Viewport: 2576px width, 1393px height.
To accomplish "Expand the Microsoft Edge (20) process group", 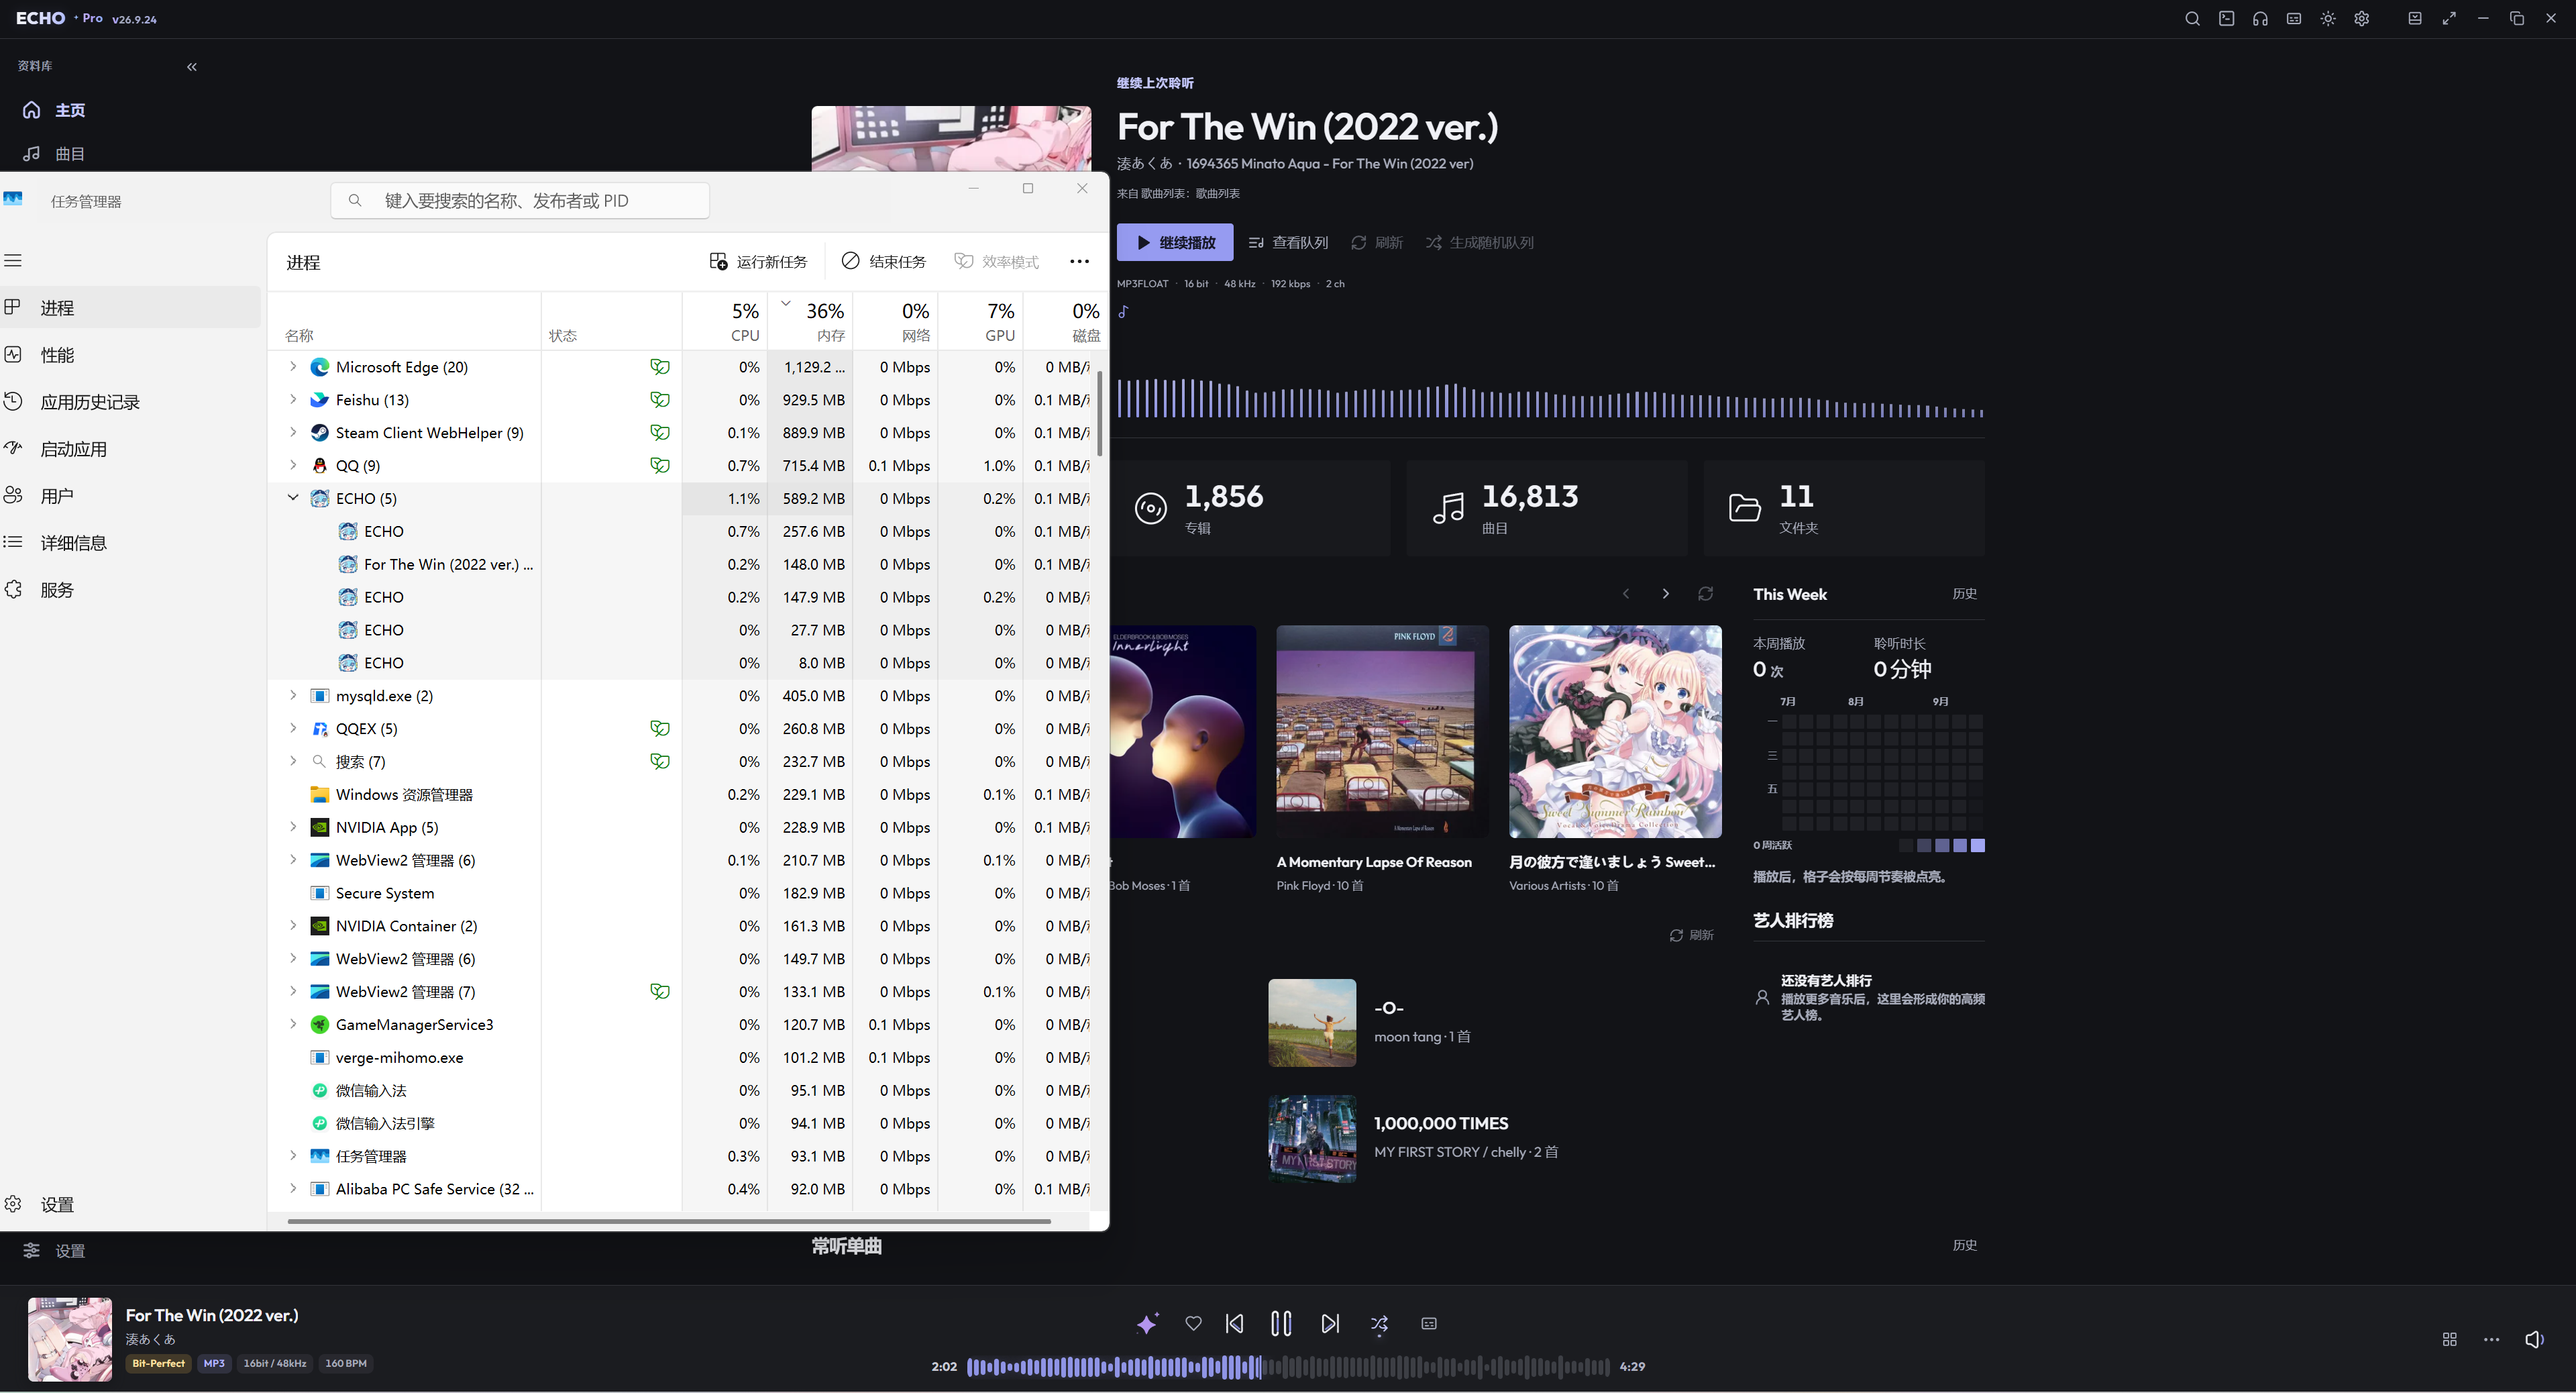I will point(293,366).
